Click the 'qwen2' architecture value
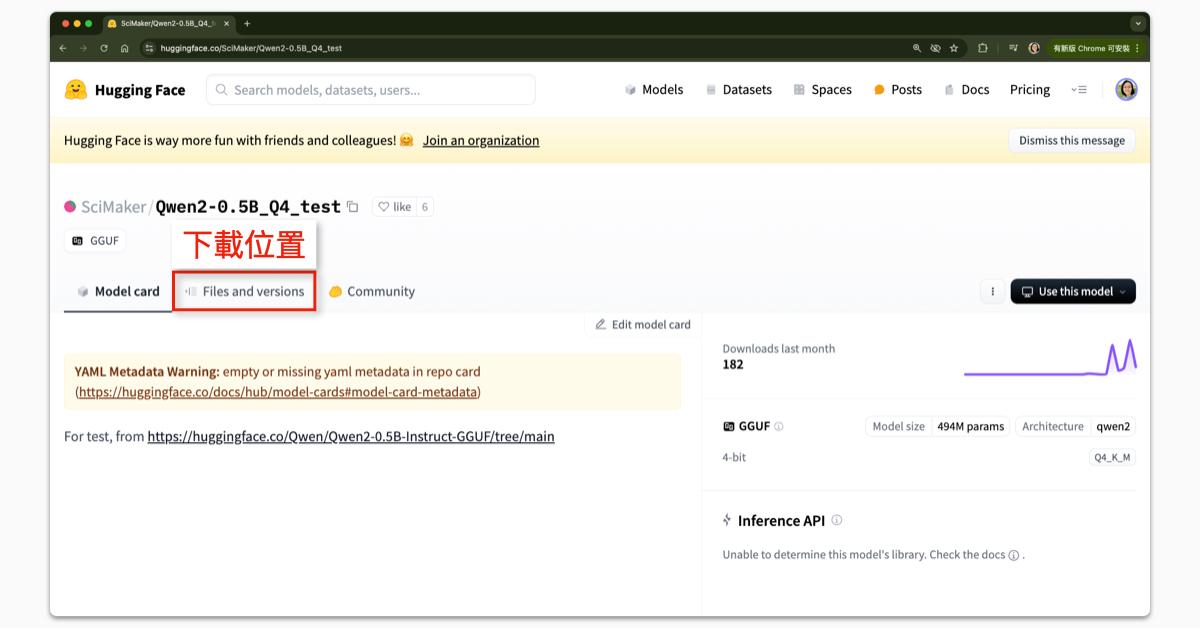The width and height of the screenshot is (1200, 628). pyautogui.click(x=1113, y=427)
